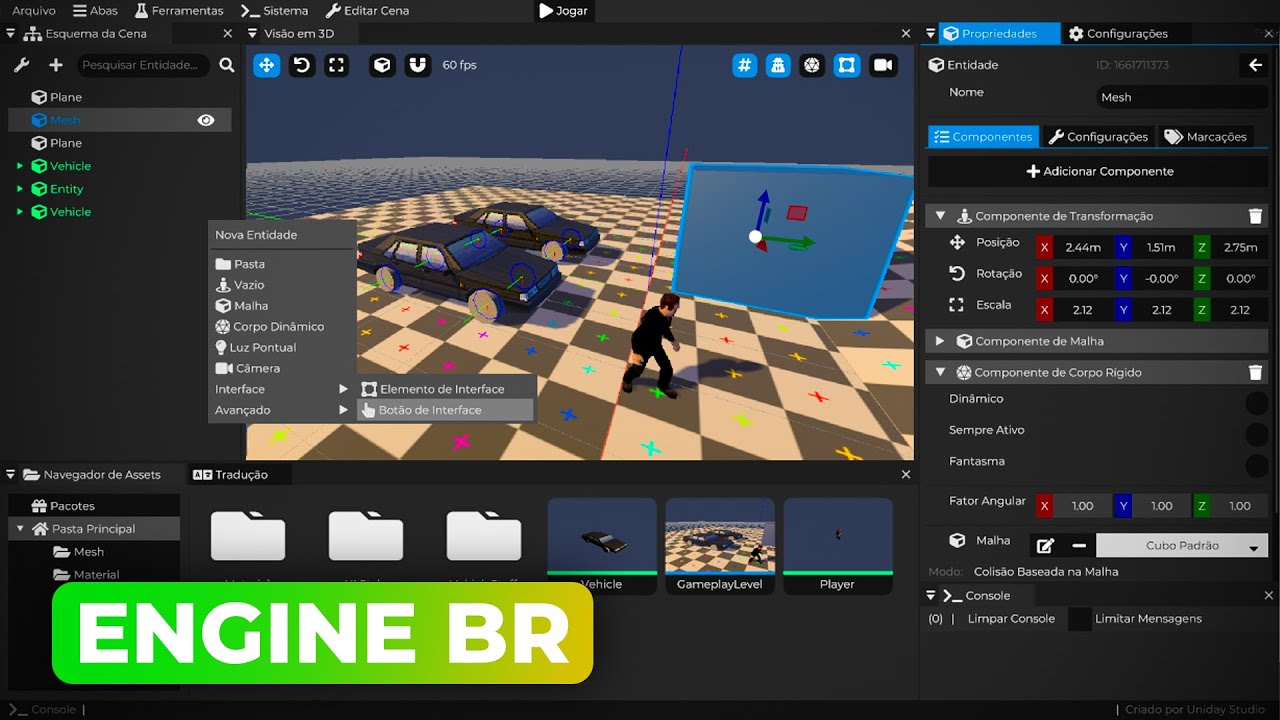Select the Pacotes tree item
Image resolution: width=1280 pixels, height=720 pixels.
tap(94, 506)
